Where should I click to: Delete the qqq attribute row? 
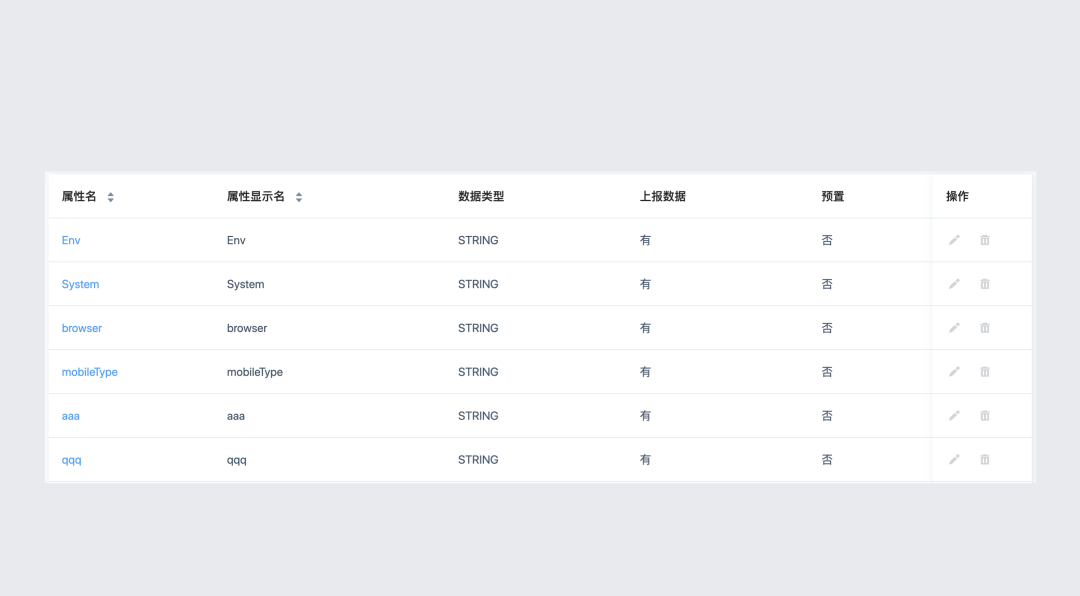click(x=985, y=460)
